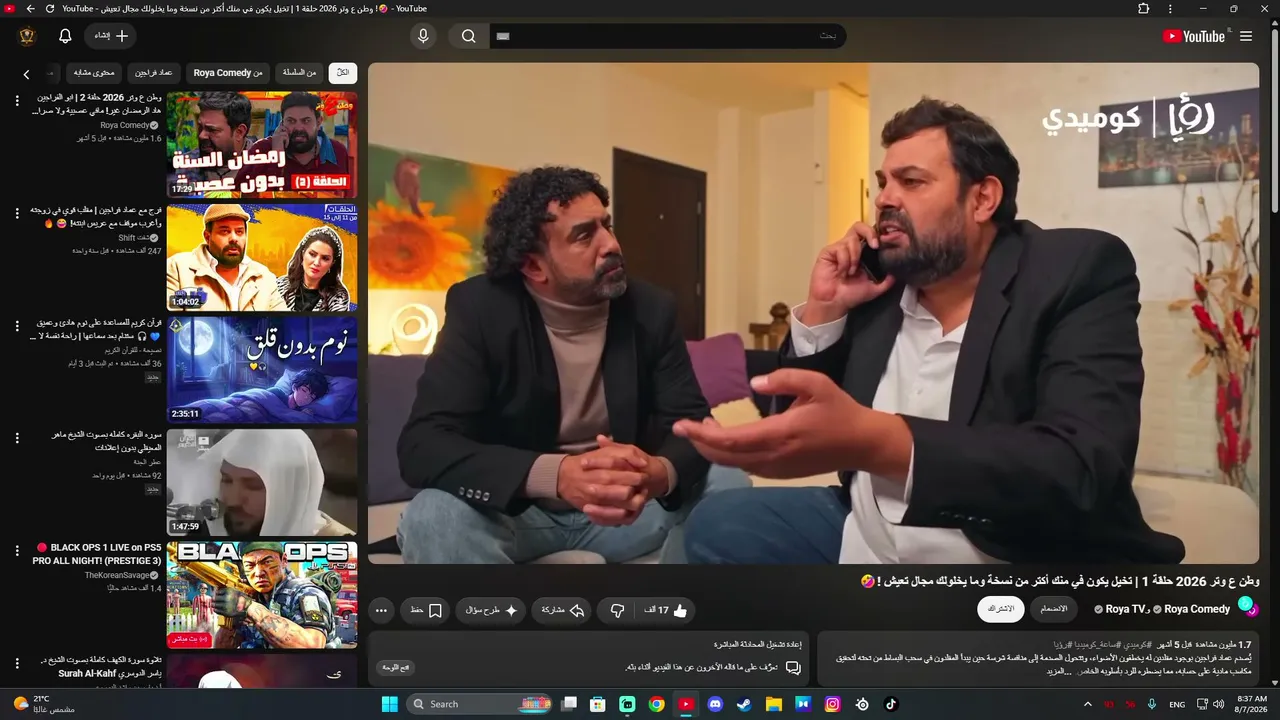
Task: Show hidden system tray icons chevron
Action: 1087,704
